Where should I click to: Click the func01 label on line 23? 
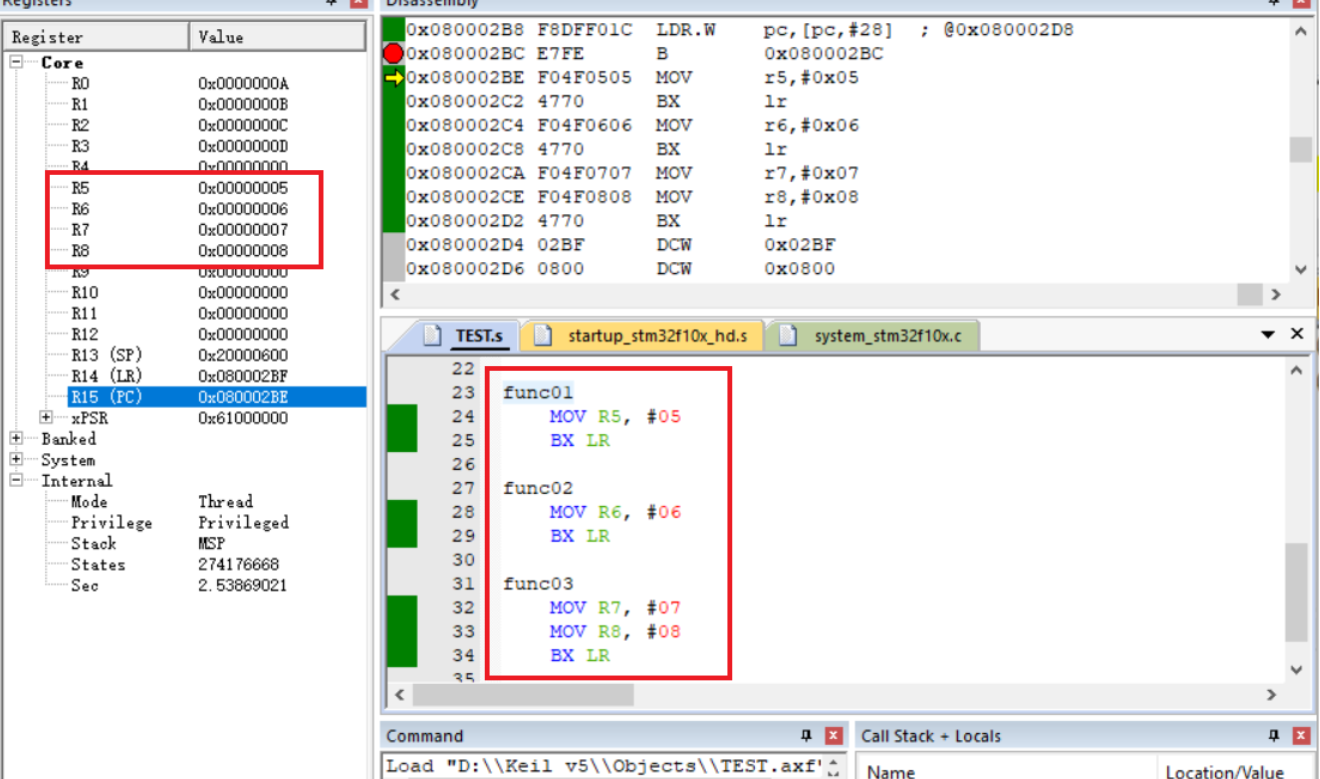coord(538,393)
